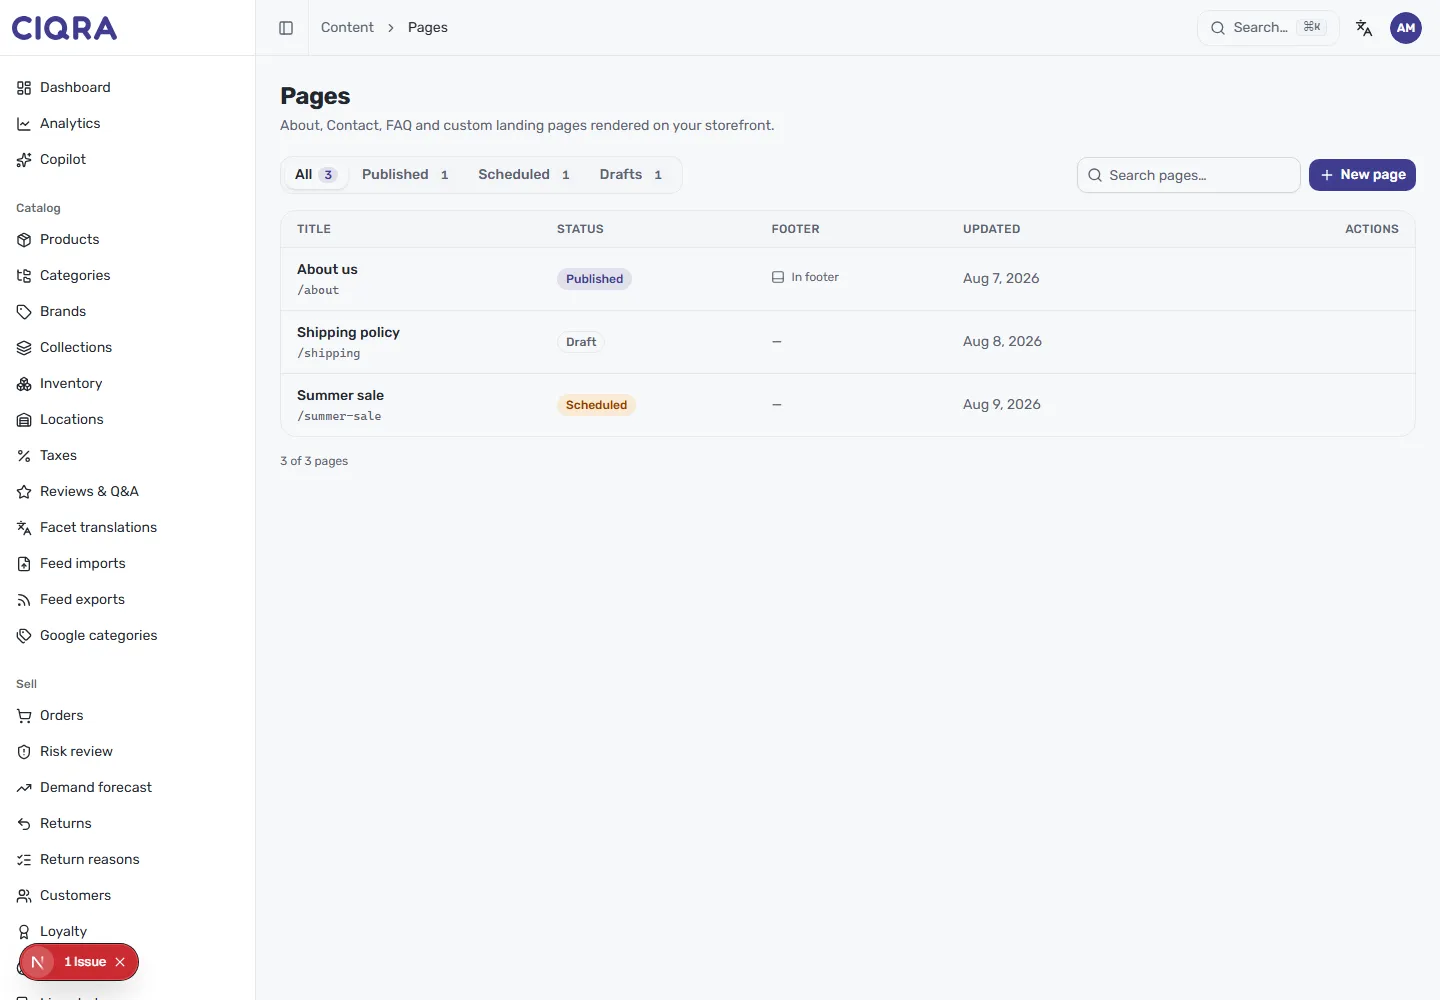The image size is (1440, 1000).
Task: Click the Published status badge
Action: 594,279
